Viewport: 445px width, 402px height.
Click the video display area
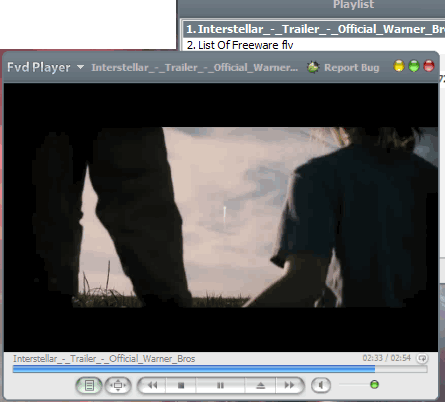221,217
